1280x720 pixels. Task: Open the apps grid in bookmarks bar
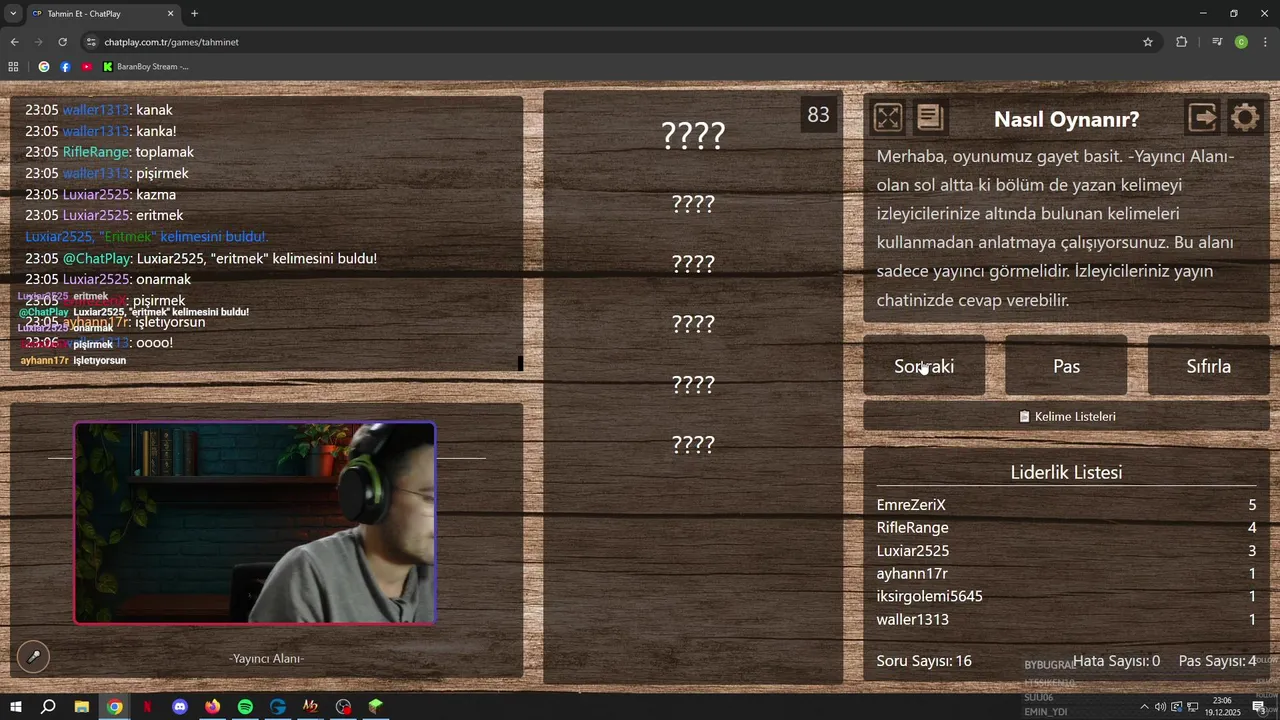click(13, 67)
